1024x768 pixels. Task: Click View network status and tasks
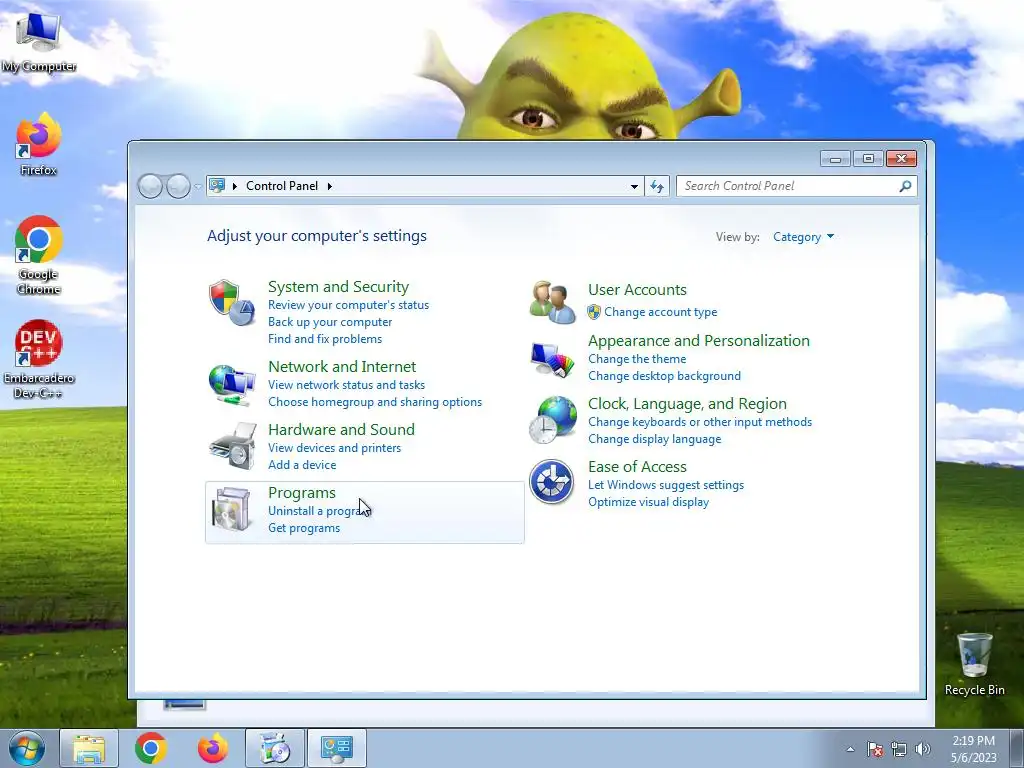[x=346, y=385]
